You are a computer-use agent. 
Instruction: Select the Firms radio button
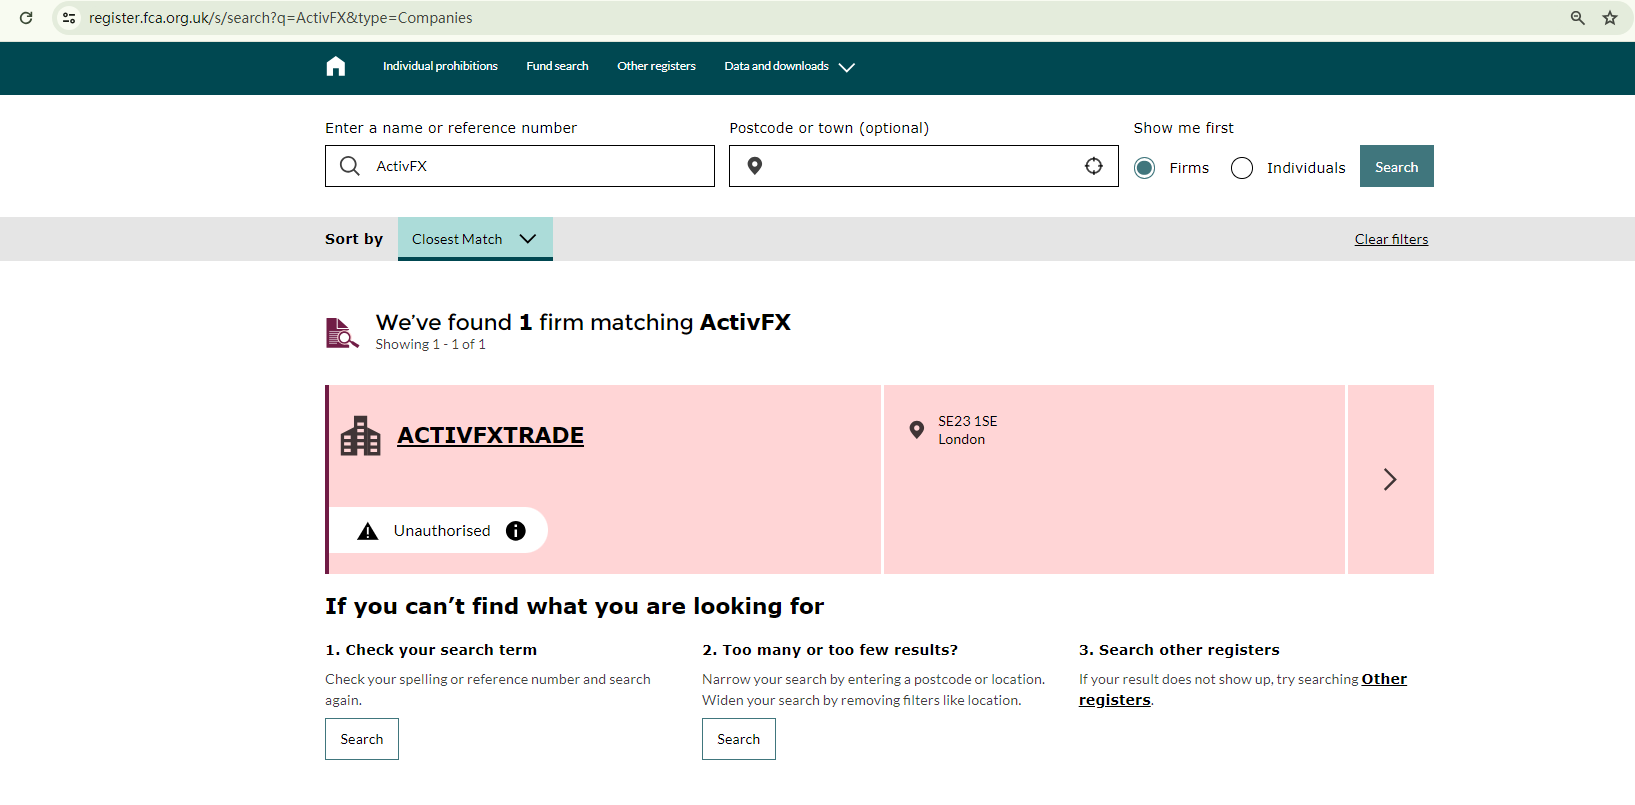(1145, 168)
